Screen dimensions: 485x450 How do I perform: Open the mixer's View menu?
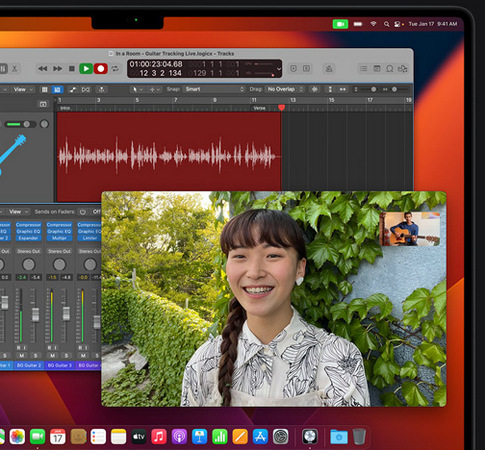point(18,212)
